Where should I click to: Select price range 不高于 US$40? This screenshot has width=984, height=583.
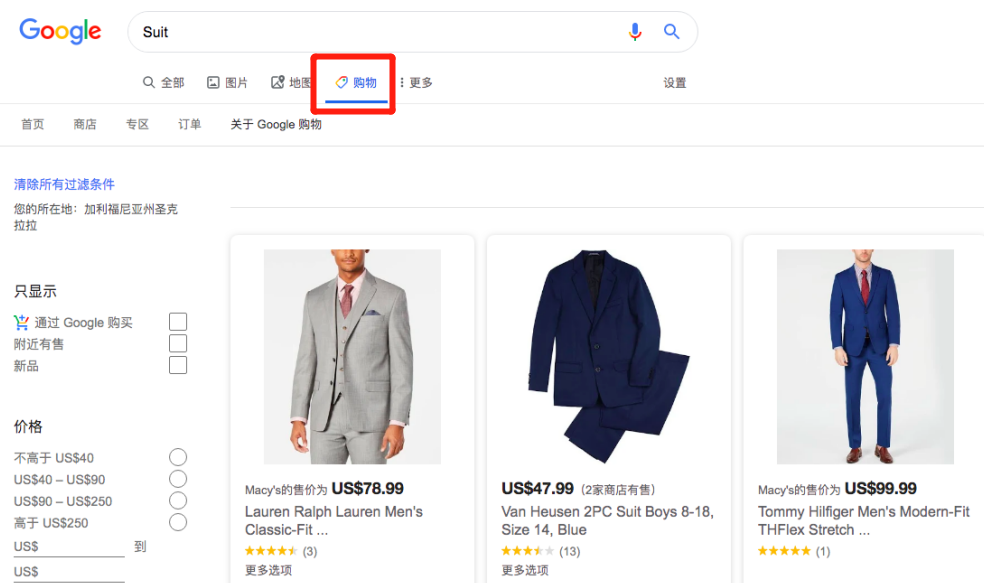[x=178, y=457]
